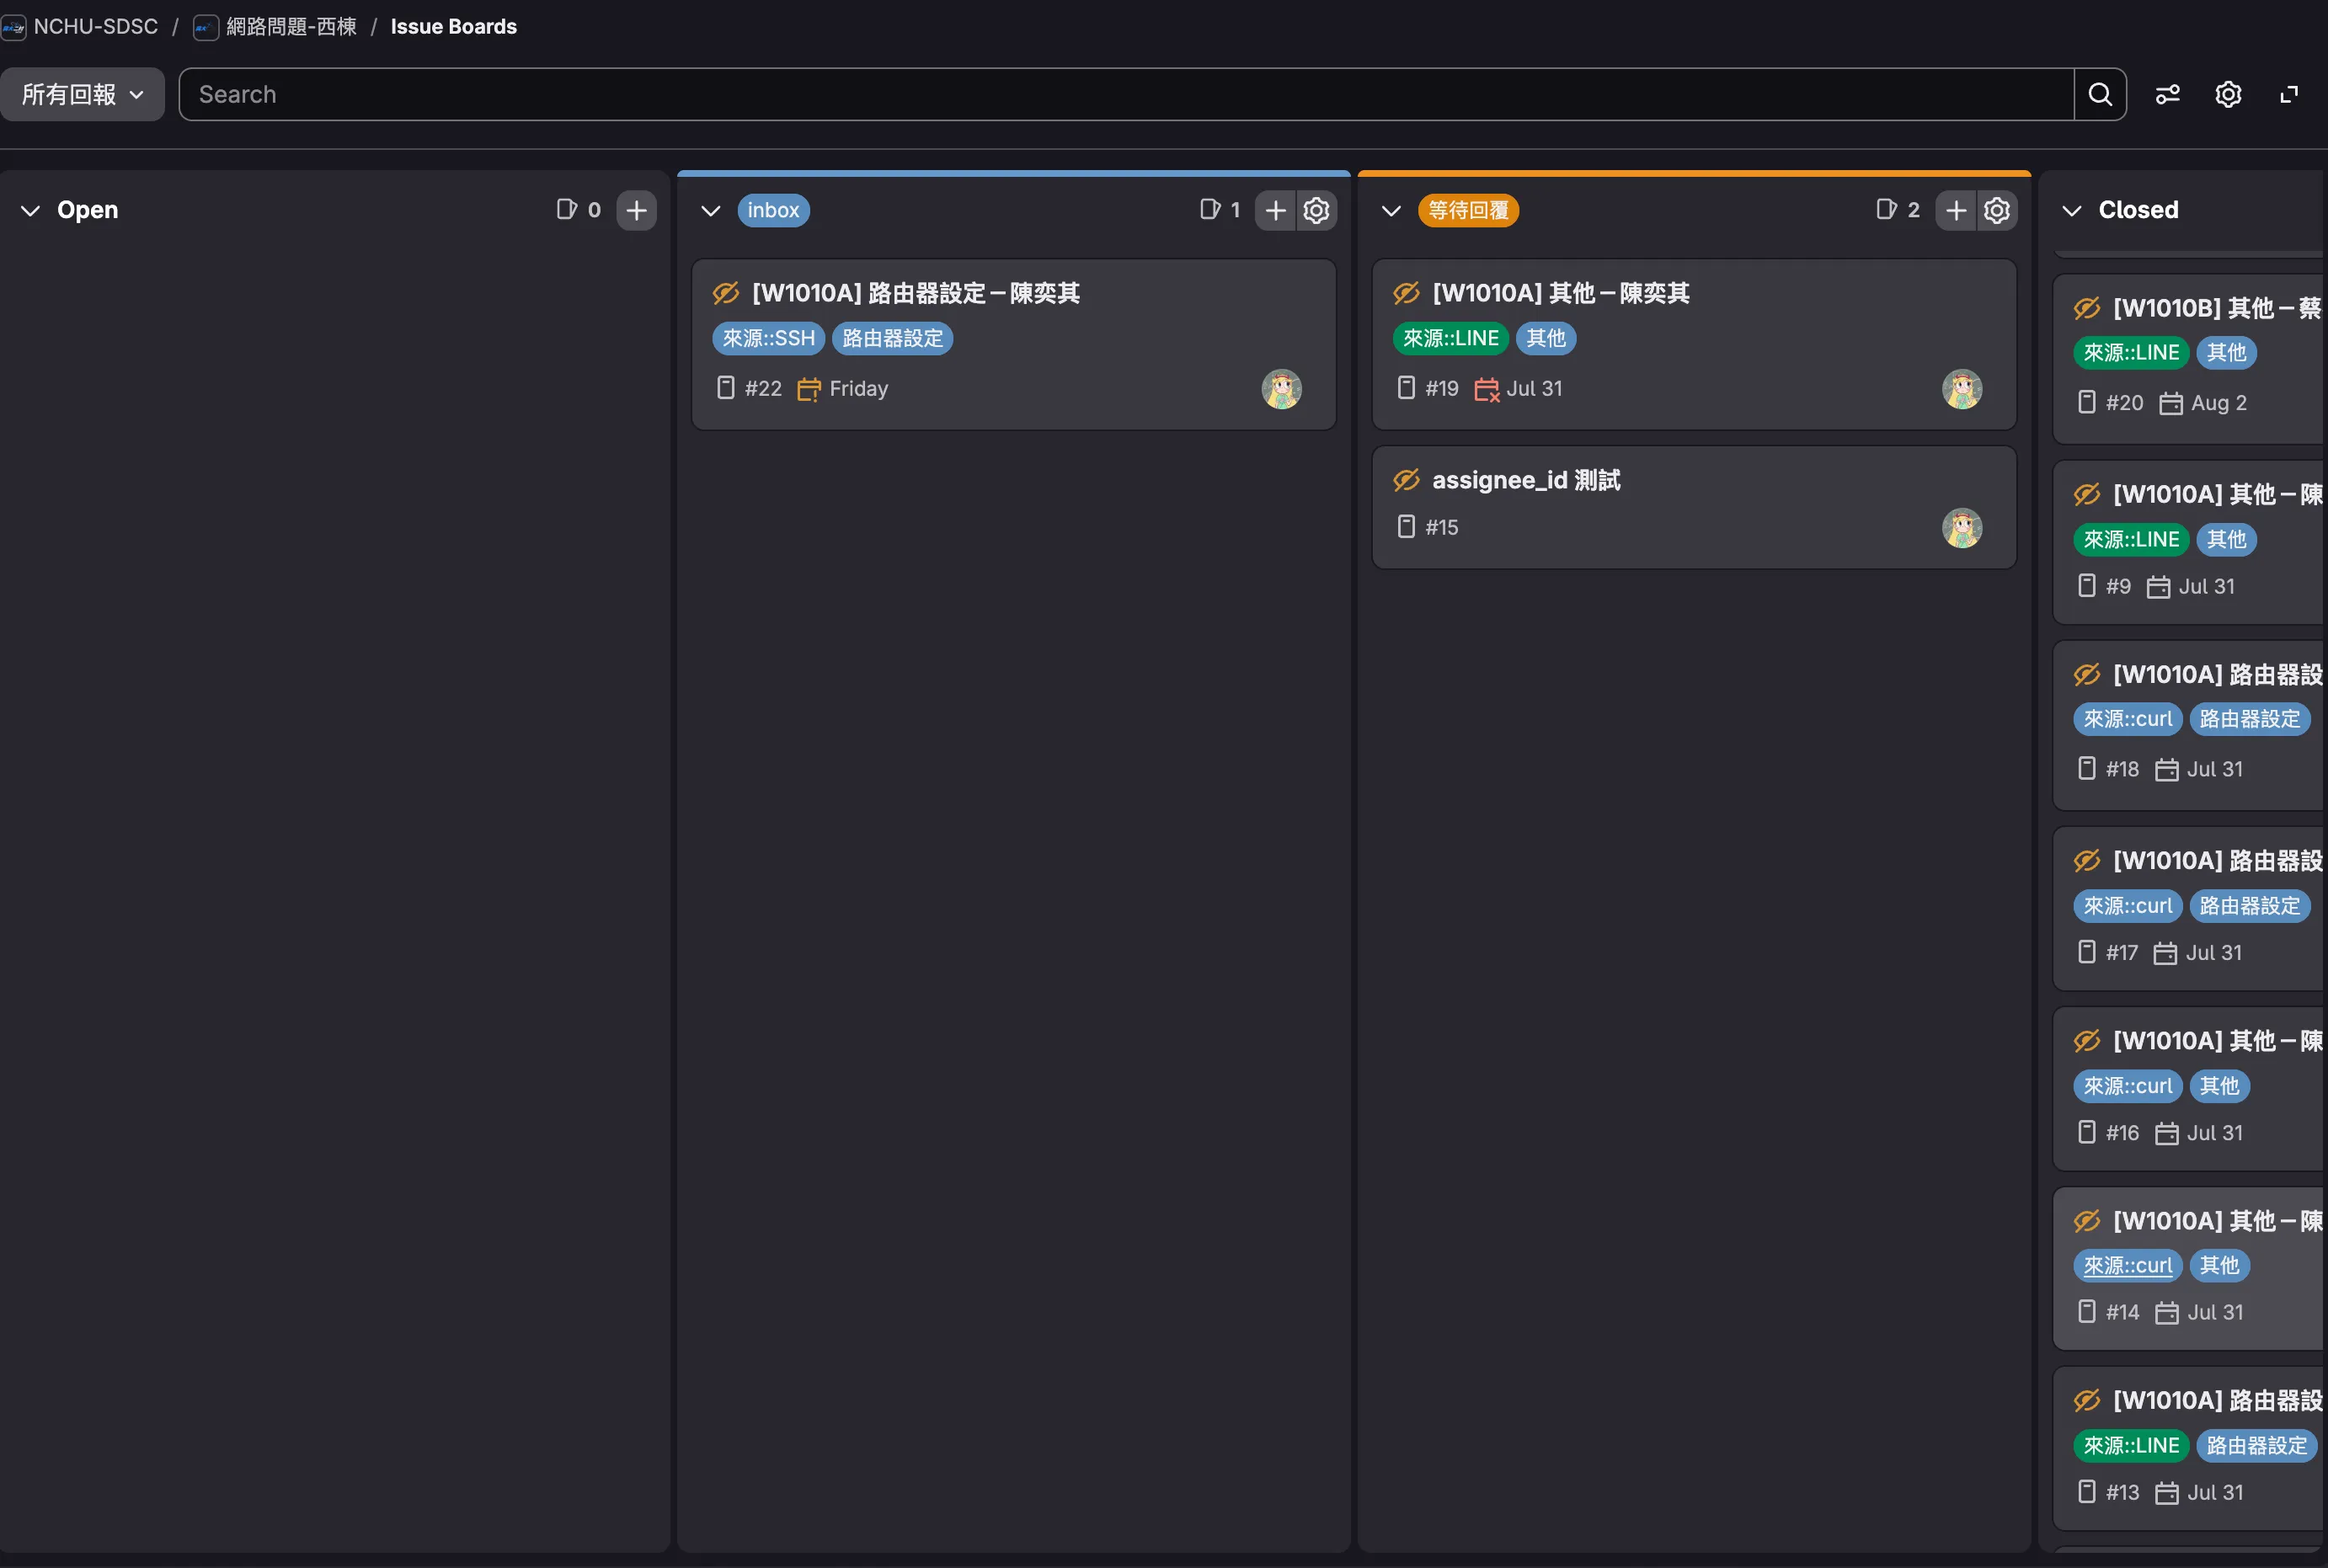The width and height of the screenshot is (2328, 1568).
Task: Collapse the inbox list
Action: [711, 210]
